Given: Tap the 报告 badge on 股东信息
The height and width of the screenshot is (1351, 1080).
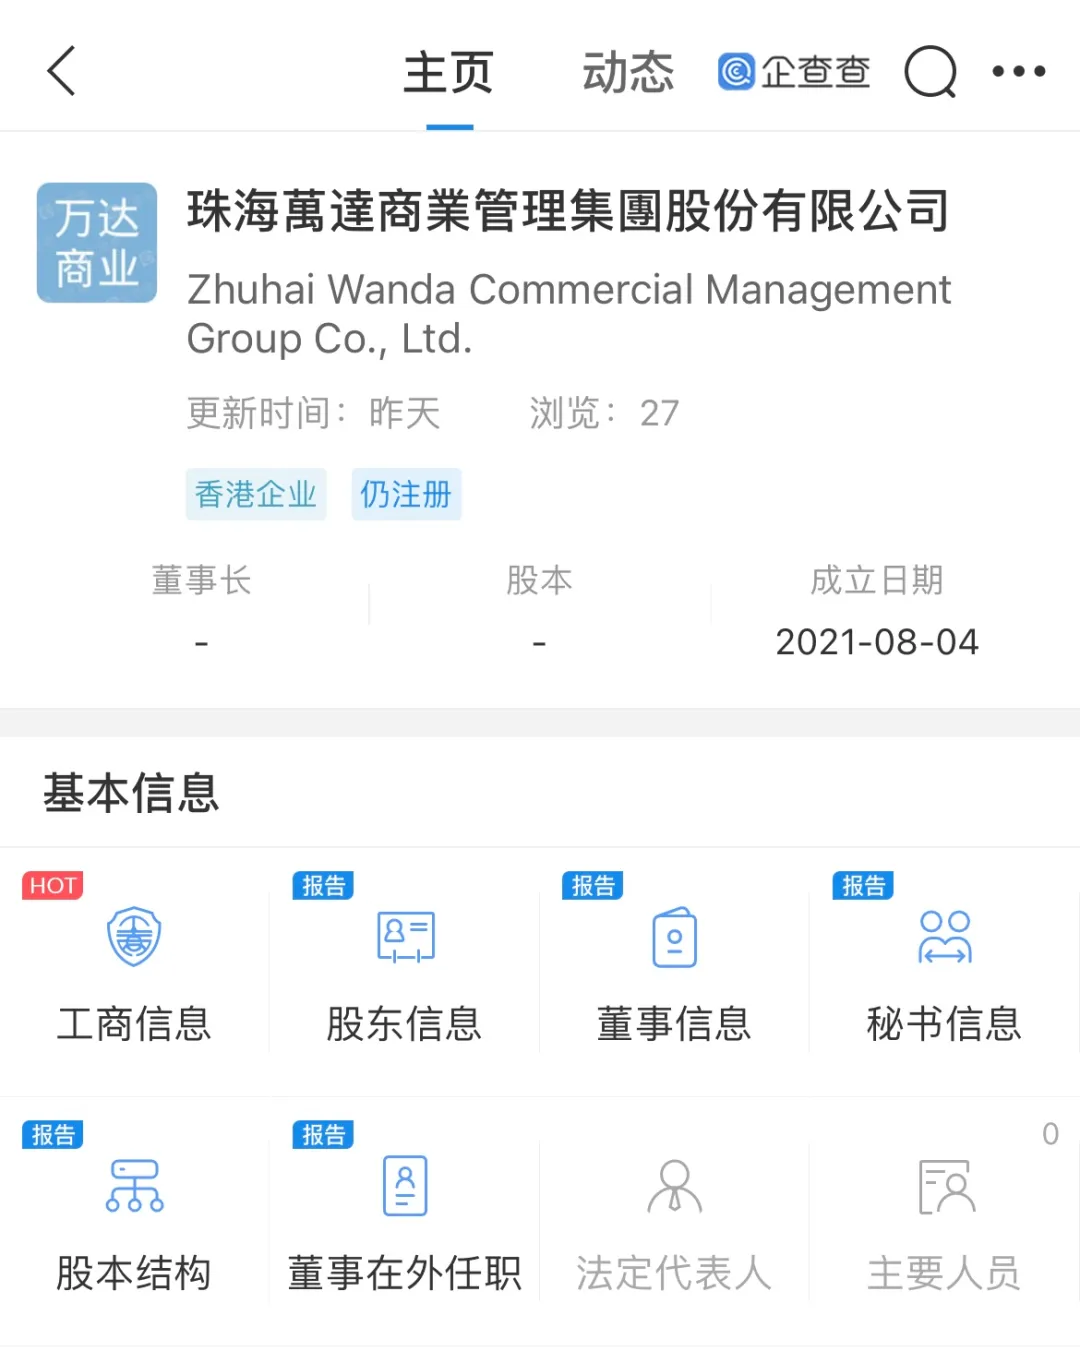Looking at the screenshot, I should click(x=323, y=885).
